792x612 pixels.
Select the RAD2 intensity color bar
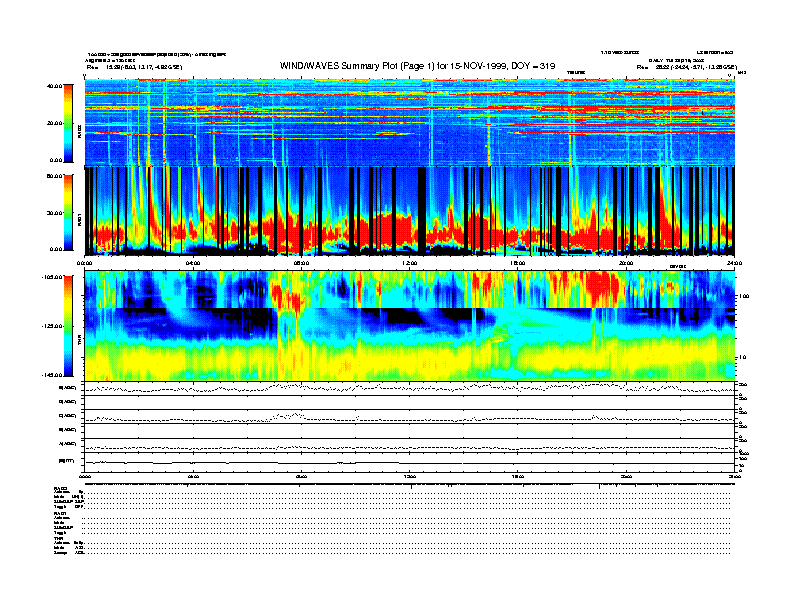[68, 123]
